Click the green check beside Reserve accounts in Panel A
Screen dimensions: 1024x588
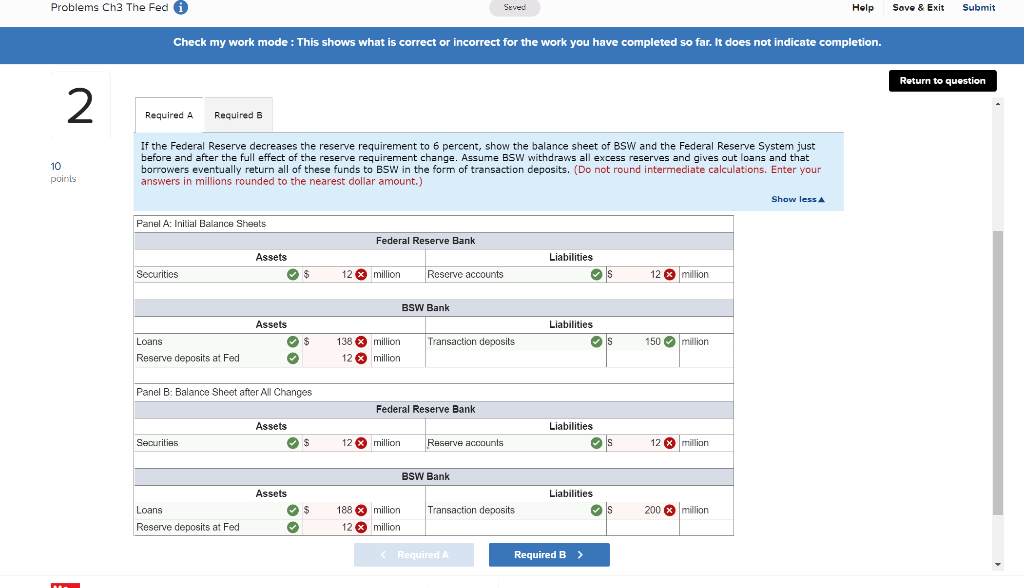point(596,274)
